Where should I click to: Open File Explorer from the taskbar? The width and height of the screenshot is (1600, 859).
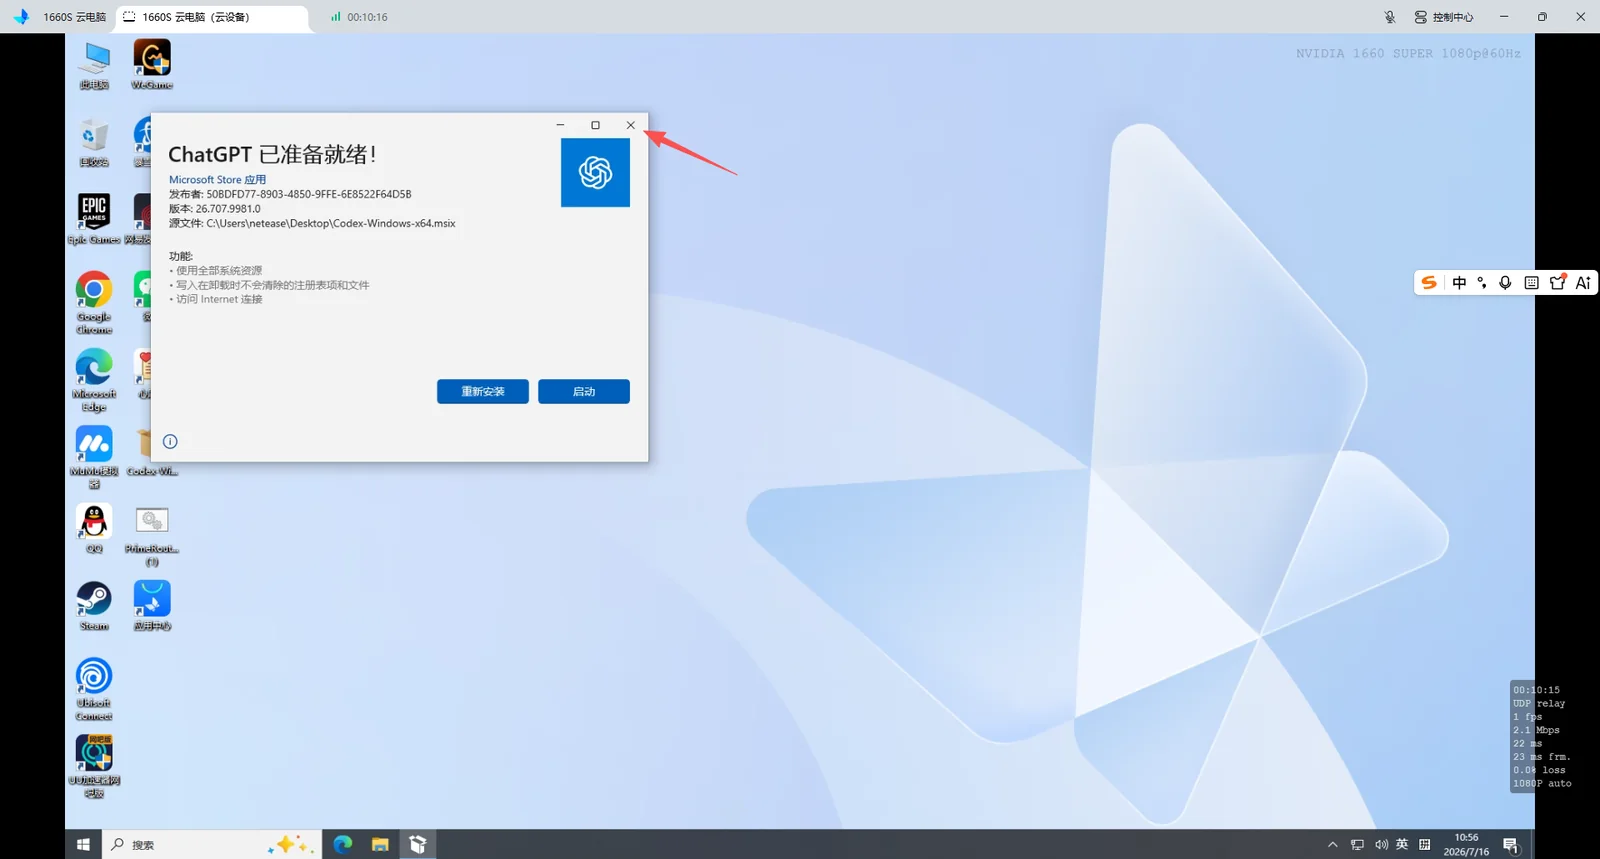point(380,845)
